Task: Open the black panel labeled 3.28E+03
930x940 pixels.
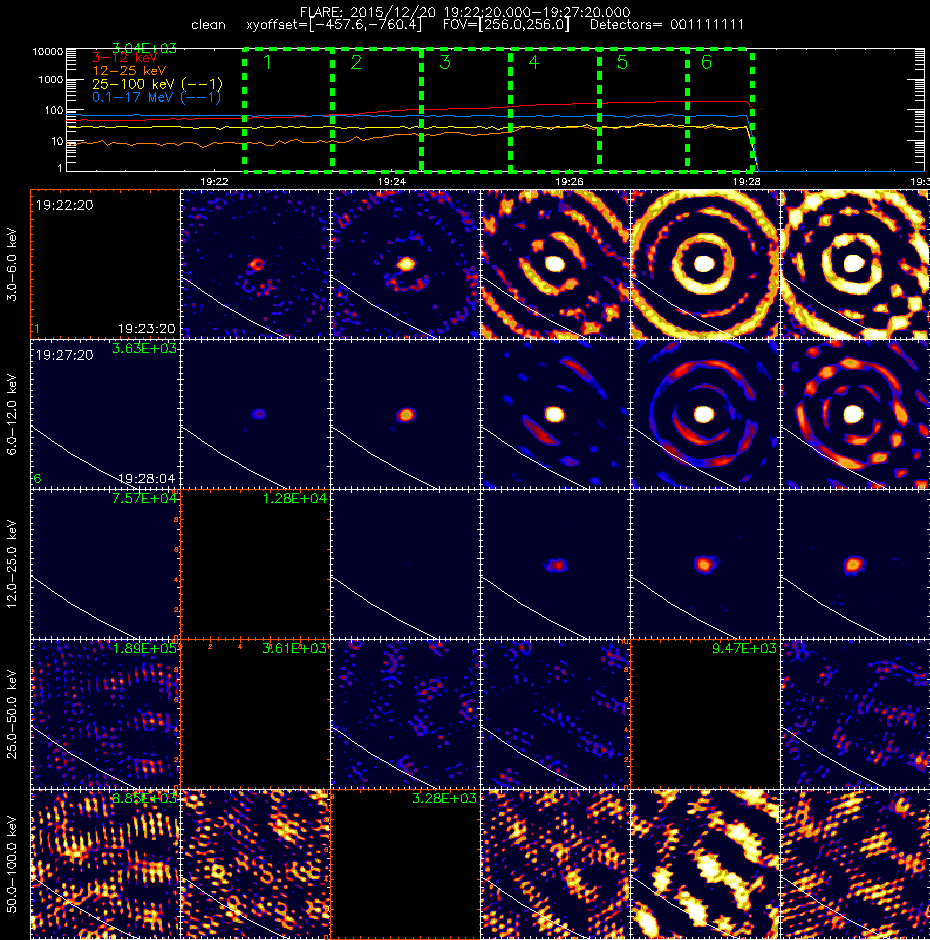Action: click(x=405, y=864)
